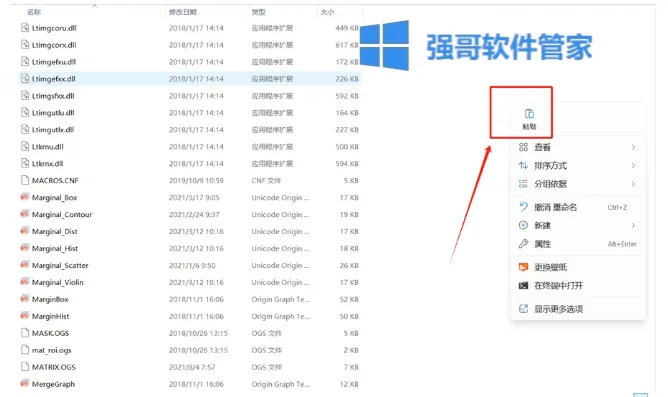Click the Marginal_Contour Origin icon
This screenshot has height=397, width=668.
[x=25, y=214]
